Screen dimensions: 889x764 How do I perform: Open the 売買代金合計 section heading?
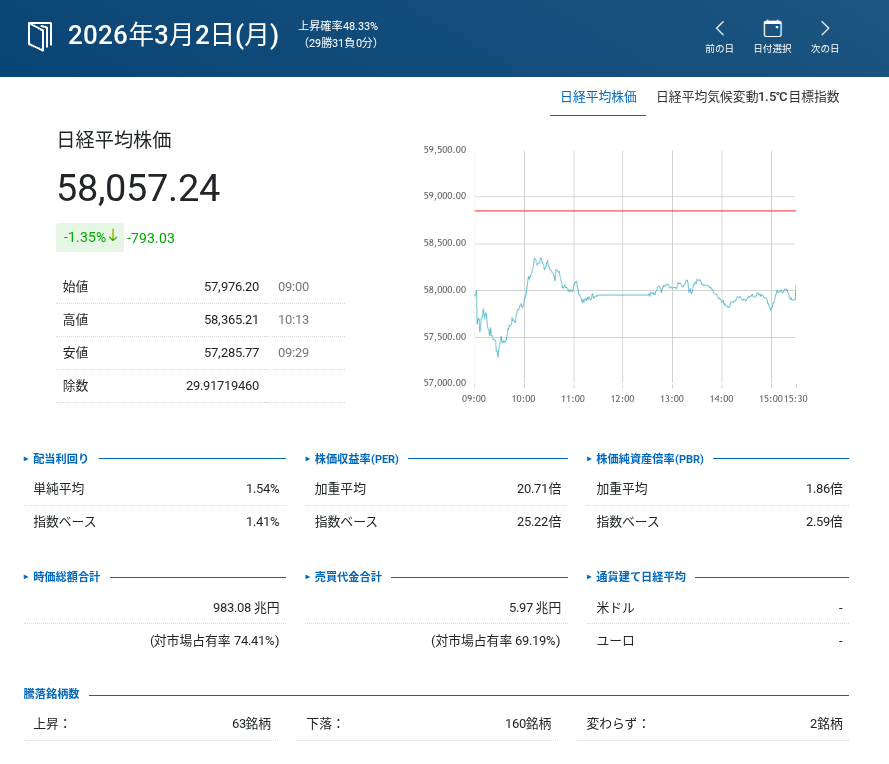coord(348,577)
